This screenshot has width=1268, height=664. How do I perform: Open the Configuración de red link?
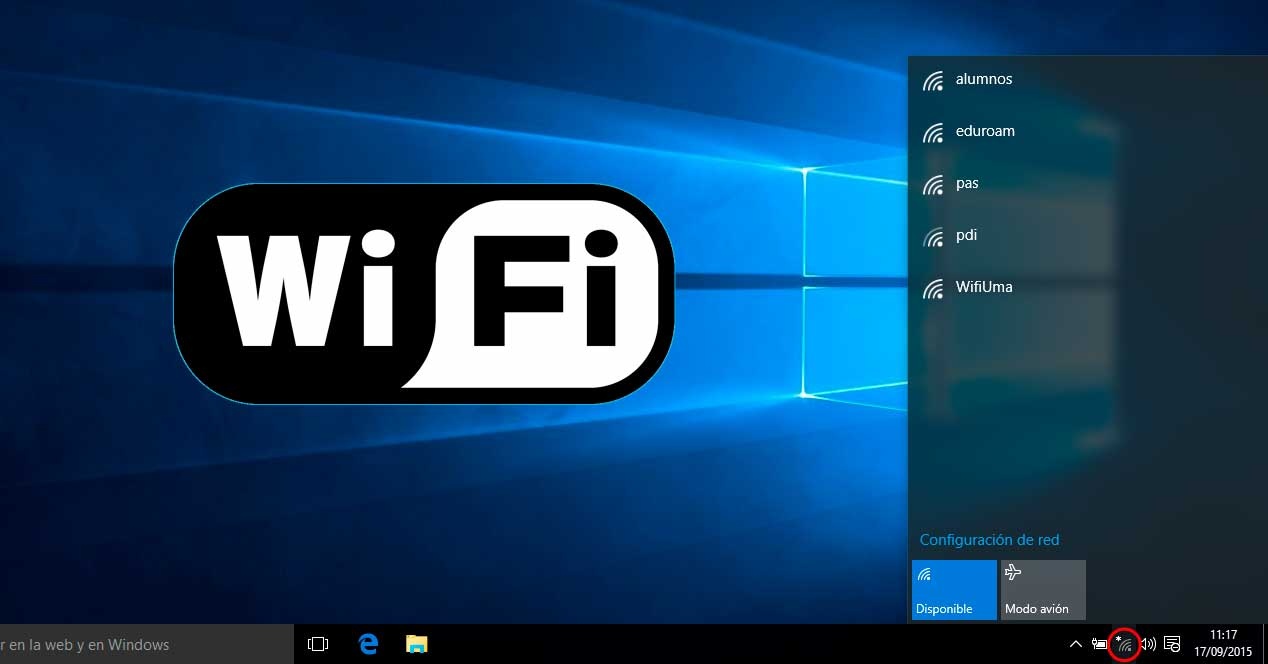989,540
